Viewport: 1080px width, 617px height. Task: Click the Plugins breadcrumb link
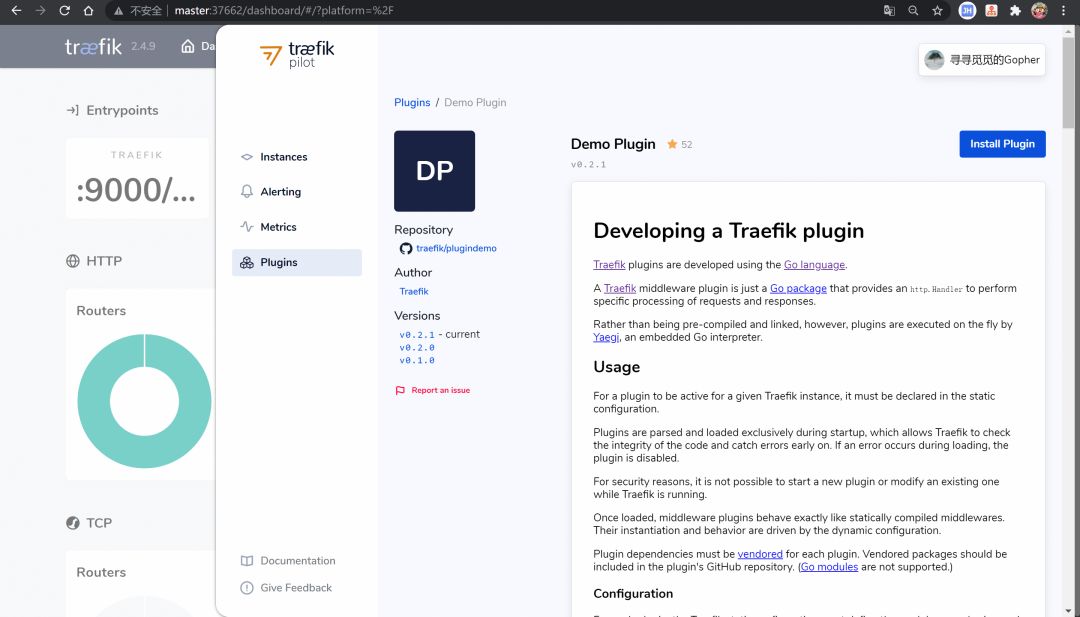[412, 103]
